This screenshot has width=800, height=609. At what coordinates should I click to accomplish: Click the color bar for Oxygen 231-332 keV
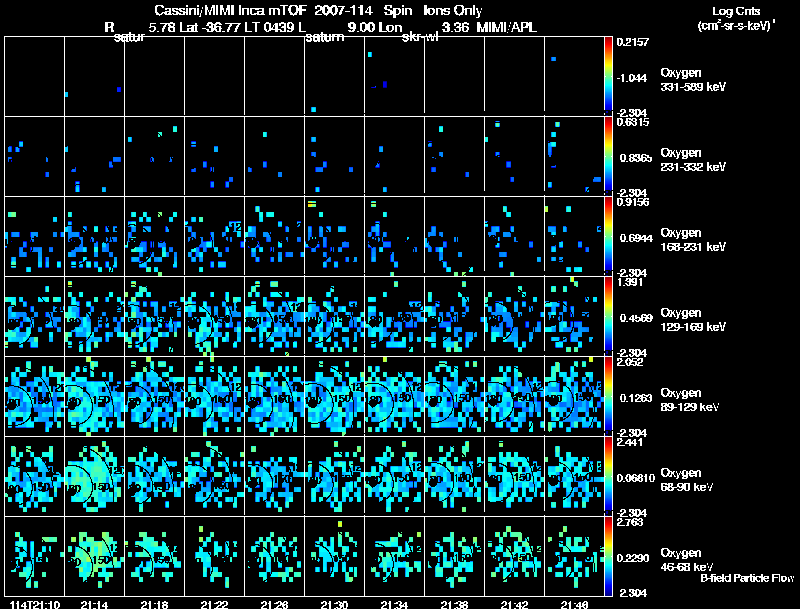click(609, 156)
